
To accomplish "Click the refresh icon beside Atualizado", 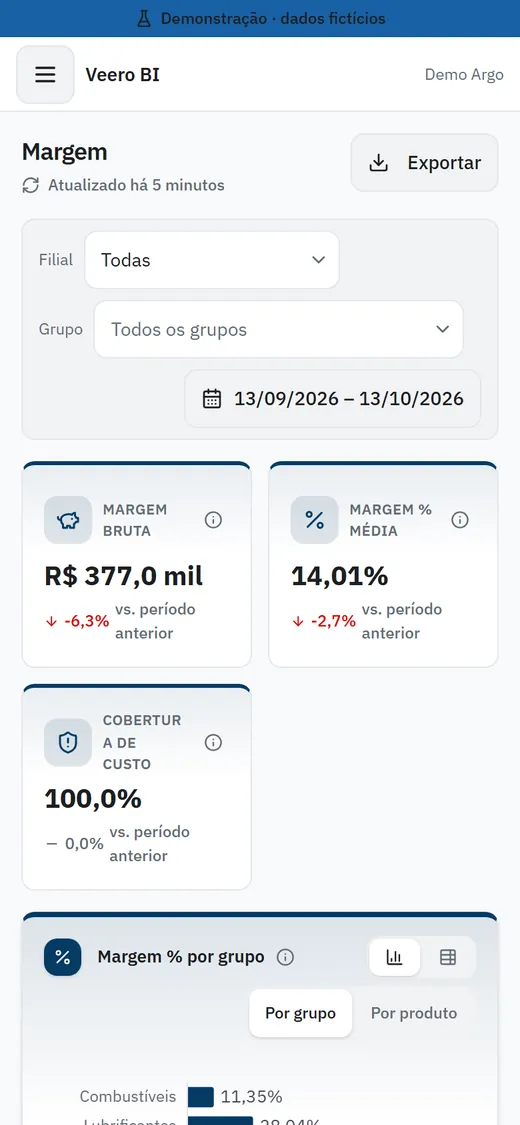I will click(30, 185).
